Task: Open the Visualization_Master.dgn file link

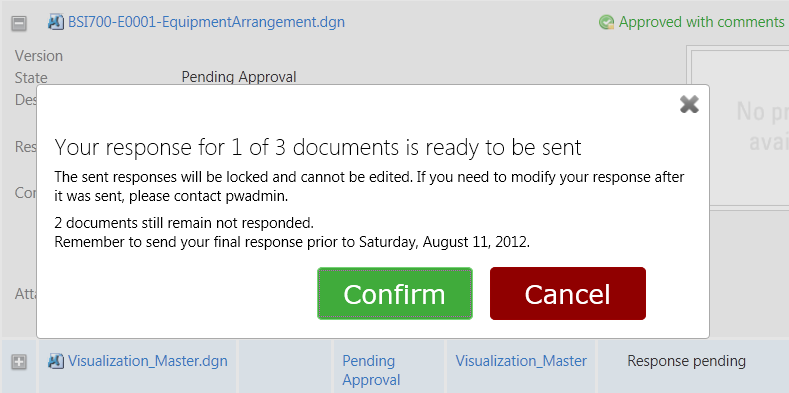Action: click(147, 361)
